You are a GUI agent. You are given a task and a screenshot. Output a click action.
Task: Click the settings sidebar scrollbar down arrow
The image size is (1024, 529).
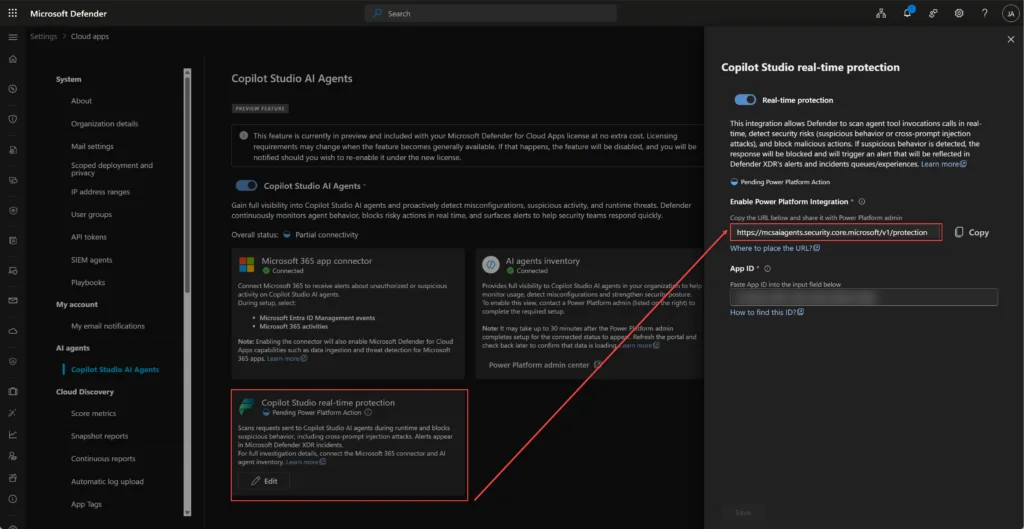(x=188, y=512)
